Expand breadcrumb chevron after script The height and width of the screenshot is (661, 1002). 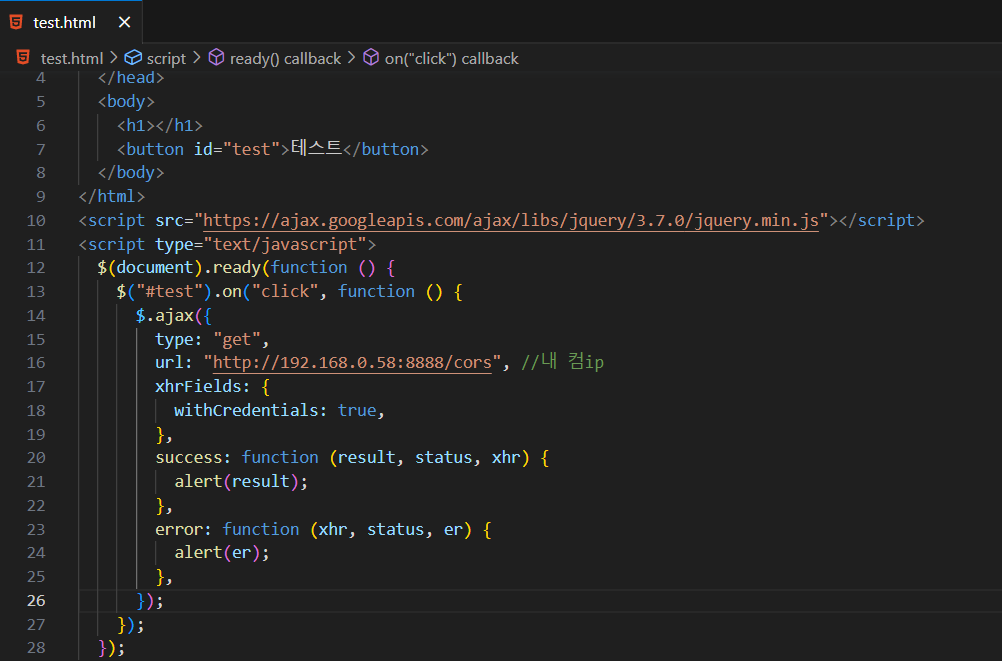(197, 58)
